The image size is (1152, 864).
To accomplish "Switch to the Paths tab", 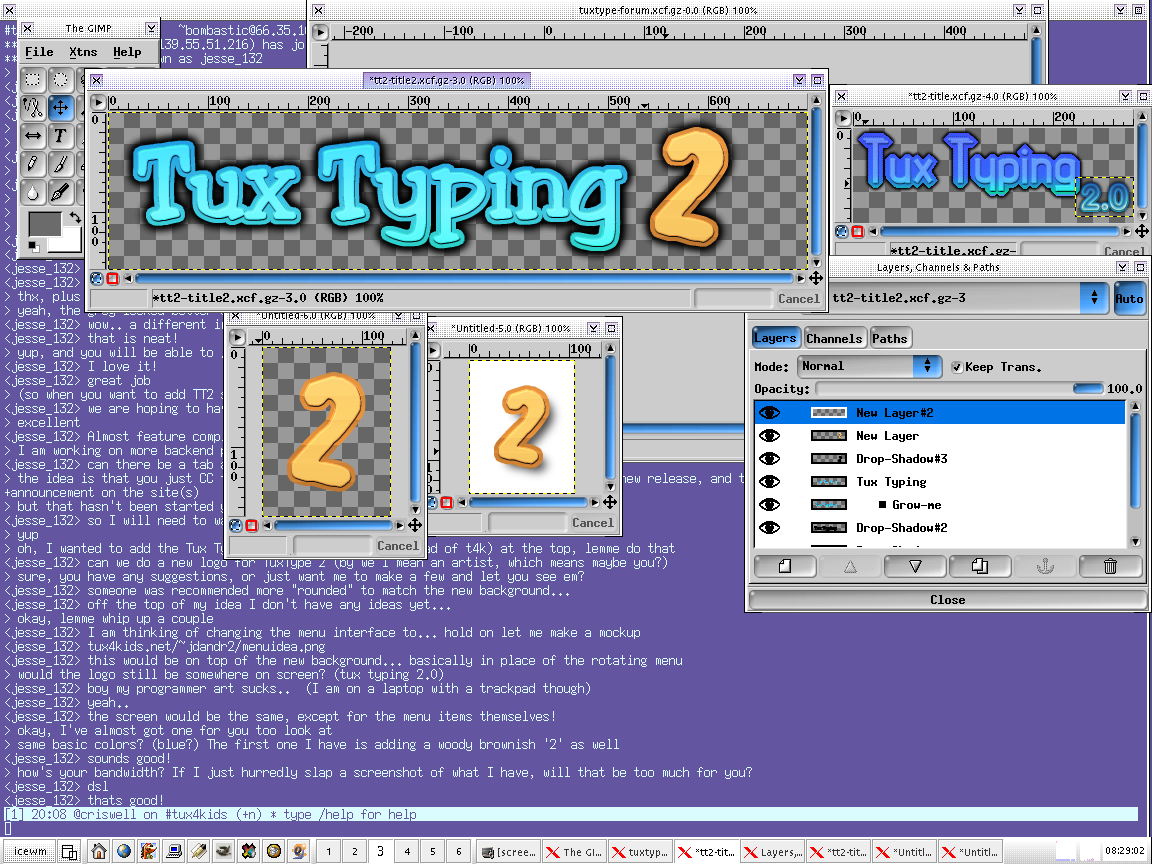I will [890, 339].
